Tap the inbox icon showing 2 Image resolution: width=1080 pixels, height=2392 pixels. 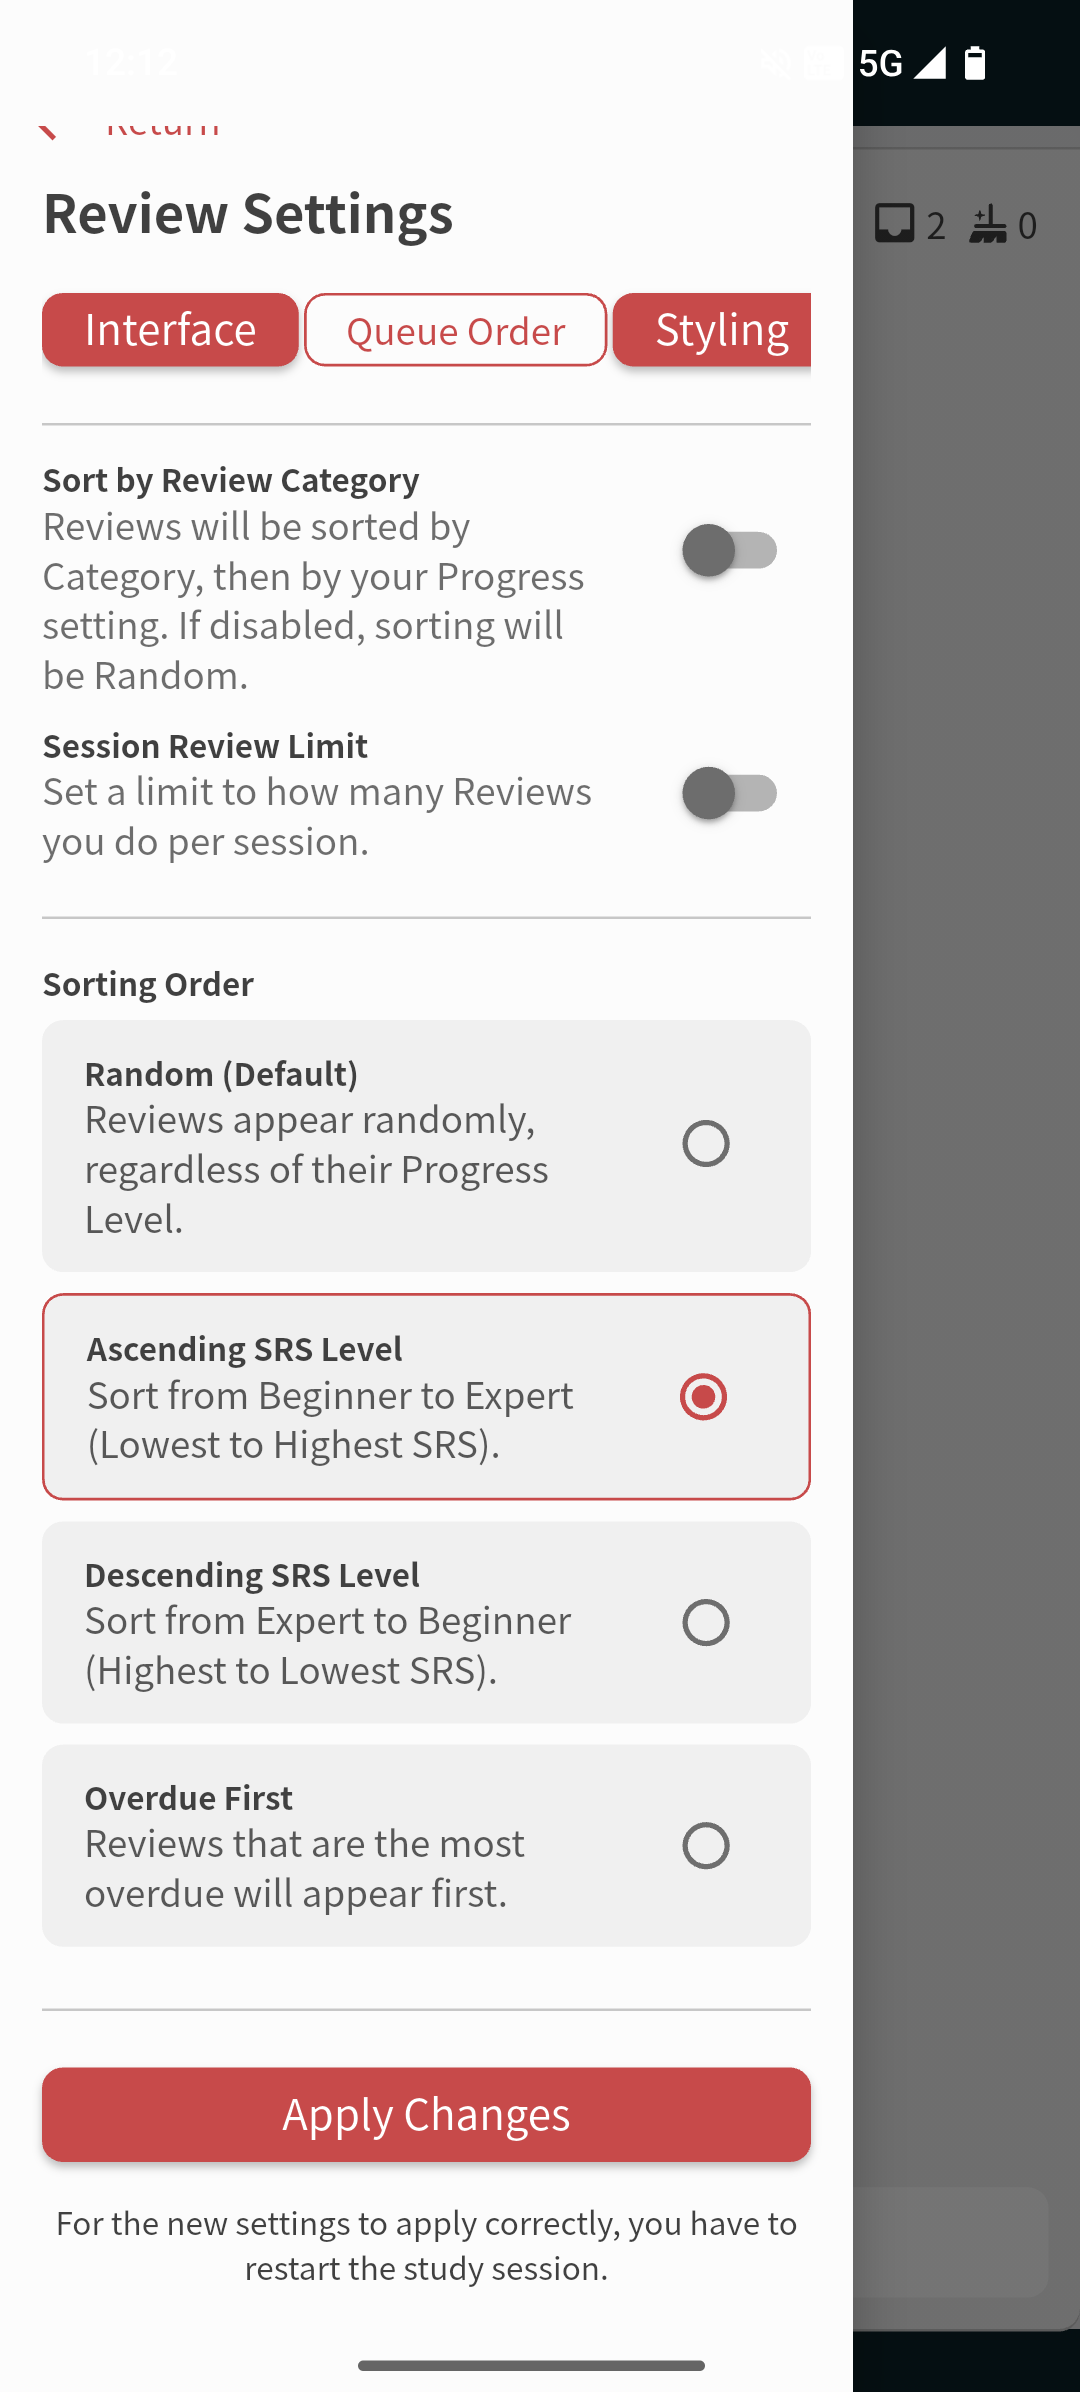coord(894,224)
